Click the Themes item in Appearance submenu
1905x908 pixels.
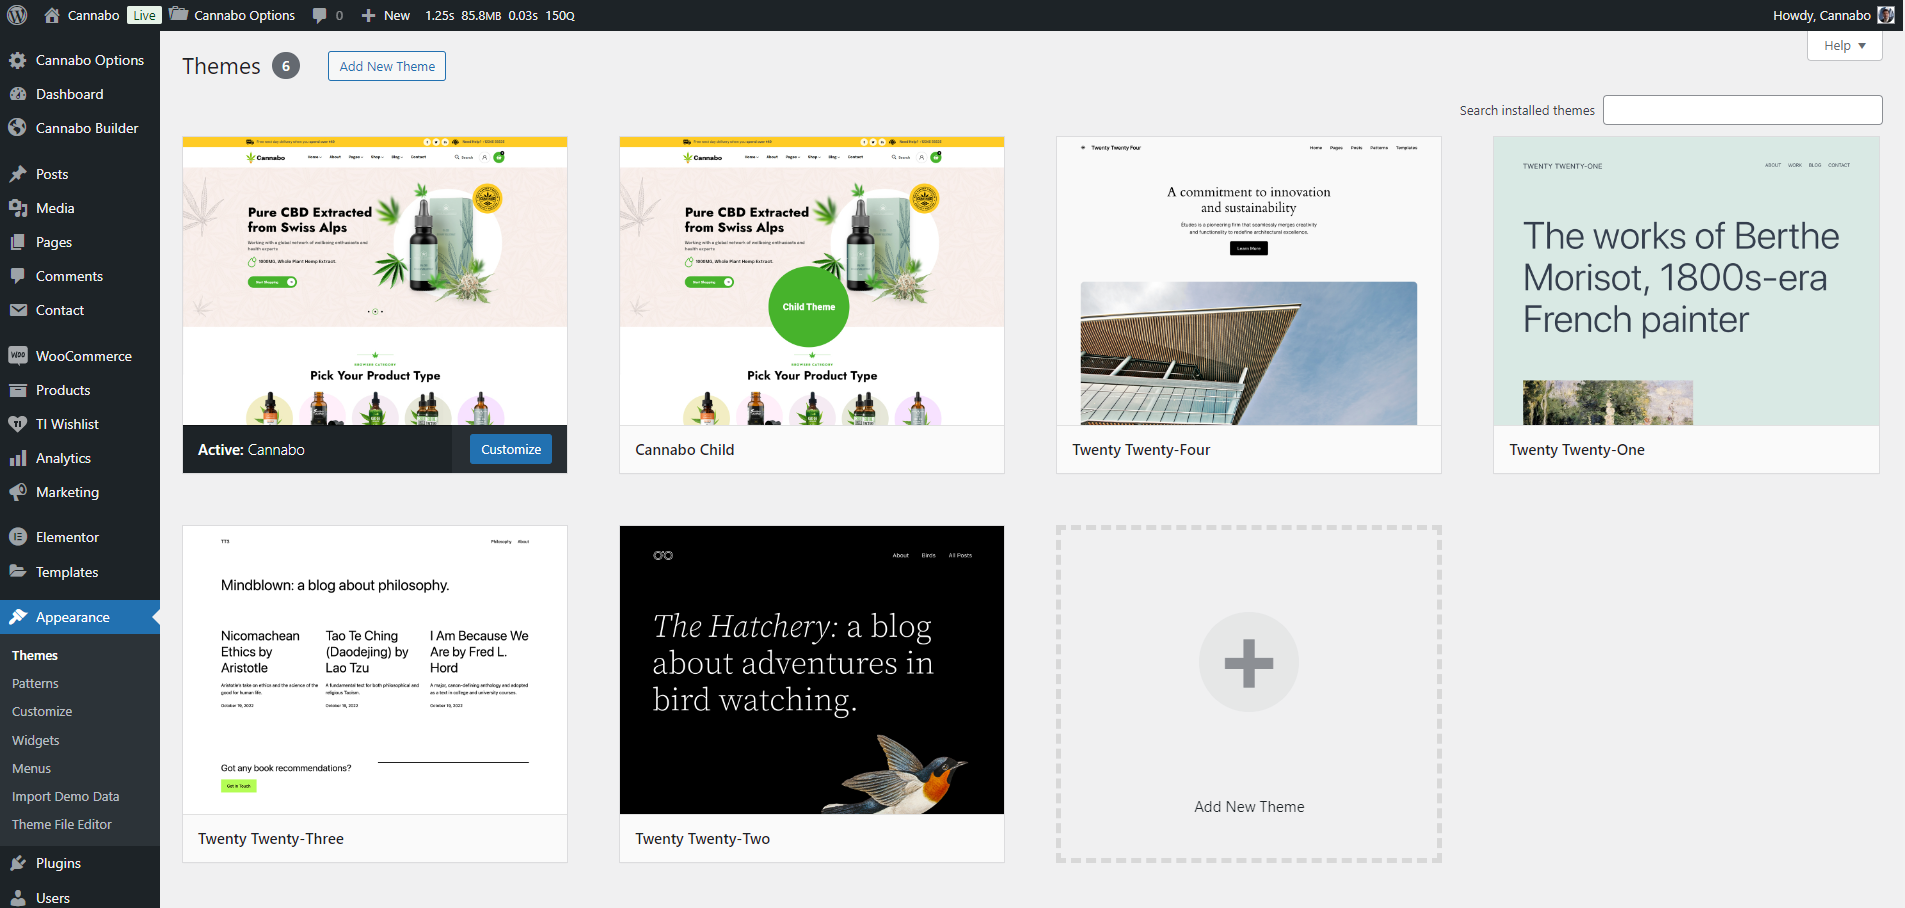pyautogui.click(x=35, y=655)
